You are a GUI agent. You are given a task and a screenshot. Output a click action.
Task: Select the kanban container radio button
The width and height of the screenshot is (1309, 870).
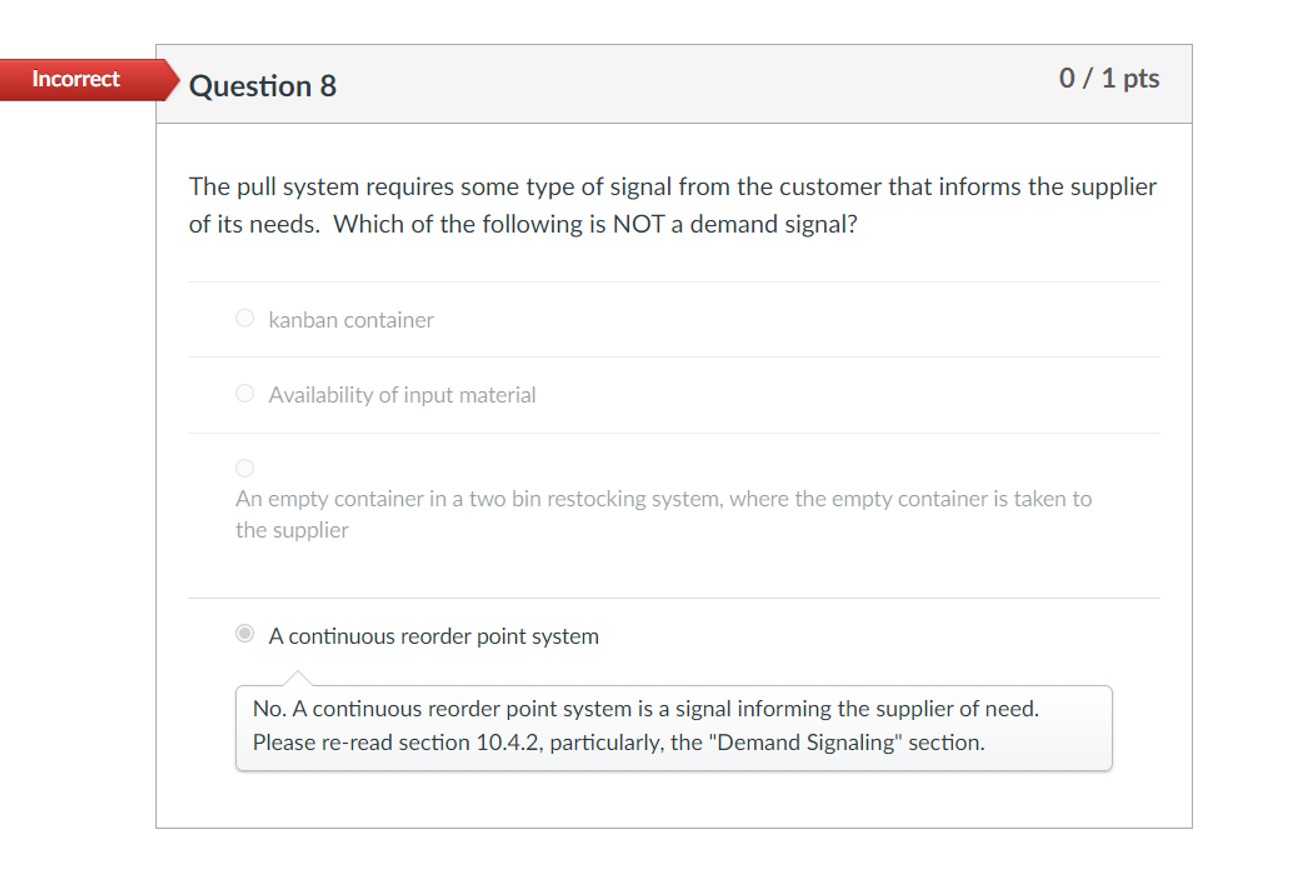[x=244, y=317]
